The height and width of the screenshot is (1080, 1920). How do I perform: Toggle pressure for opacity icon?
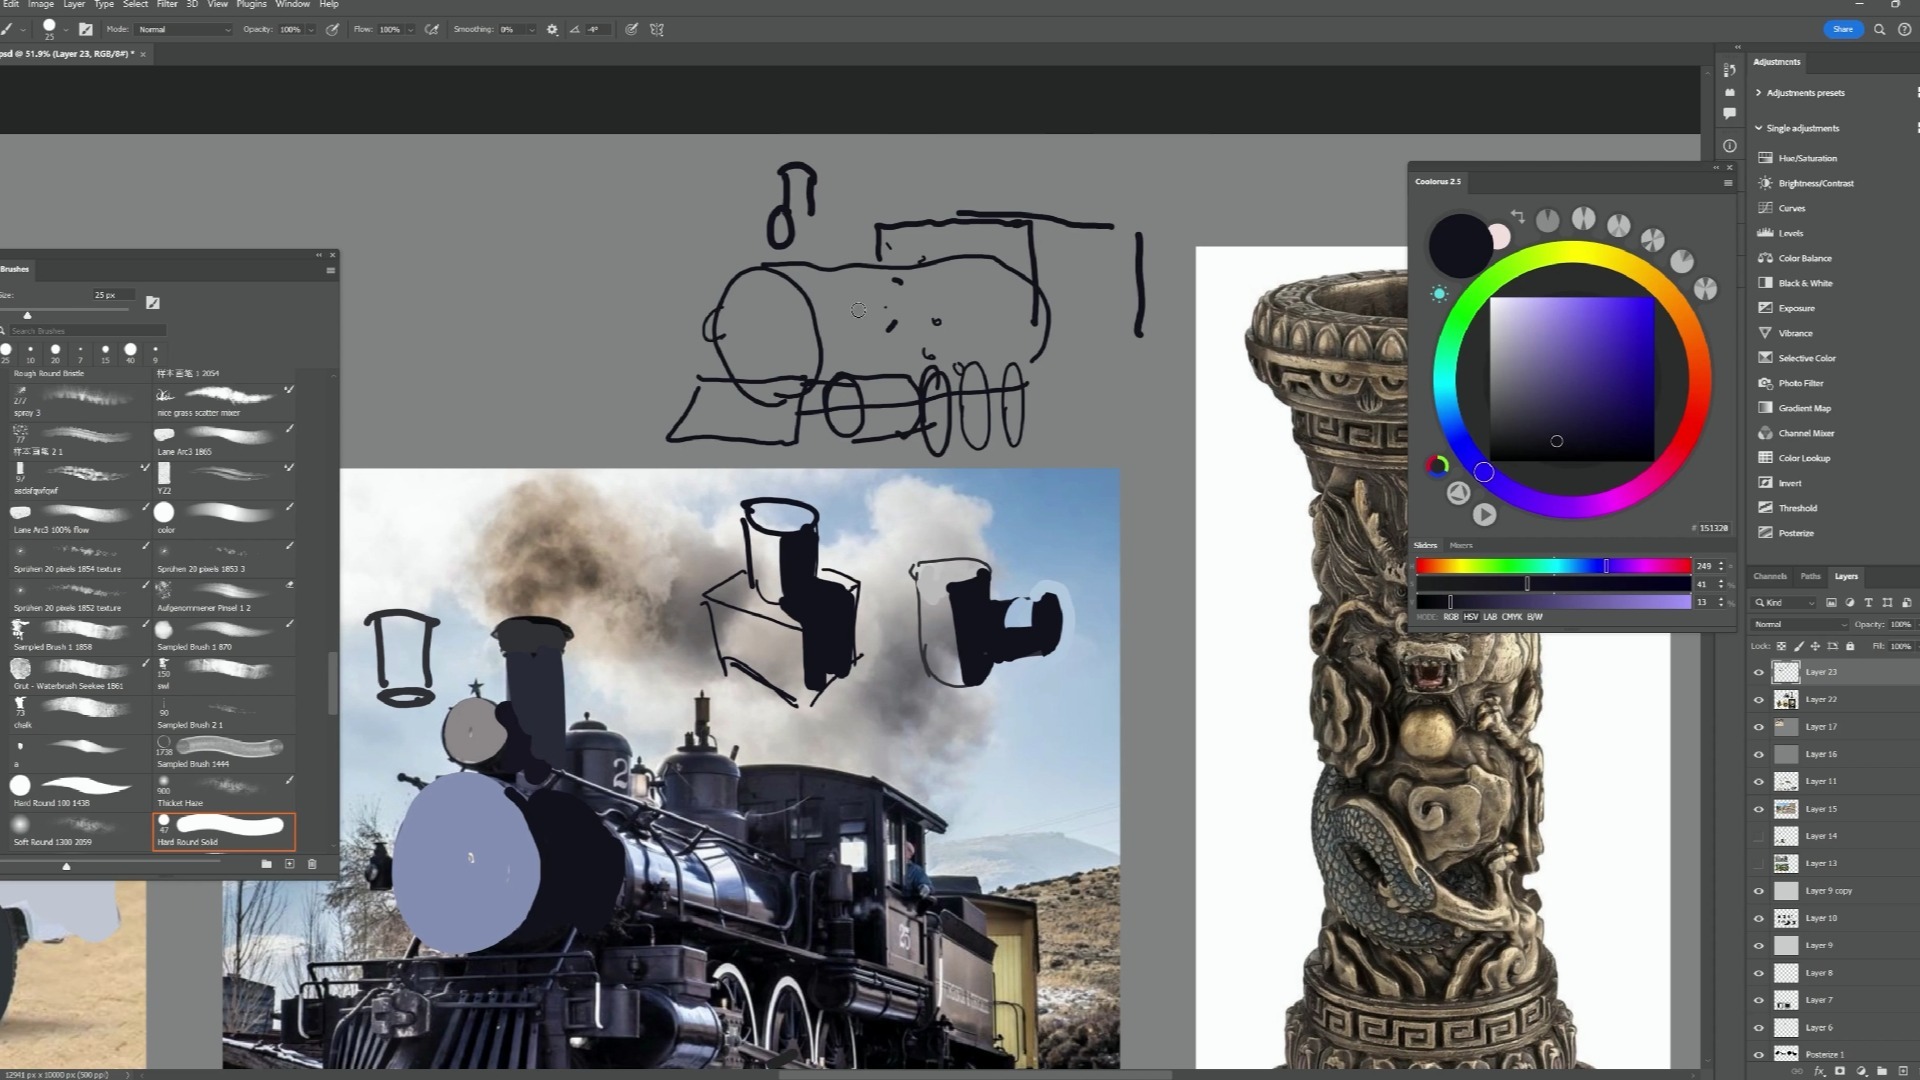[332, 29]
